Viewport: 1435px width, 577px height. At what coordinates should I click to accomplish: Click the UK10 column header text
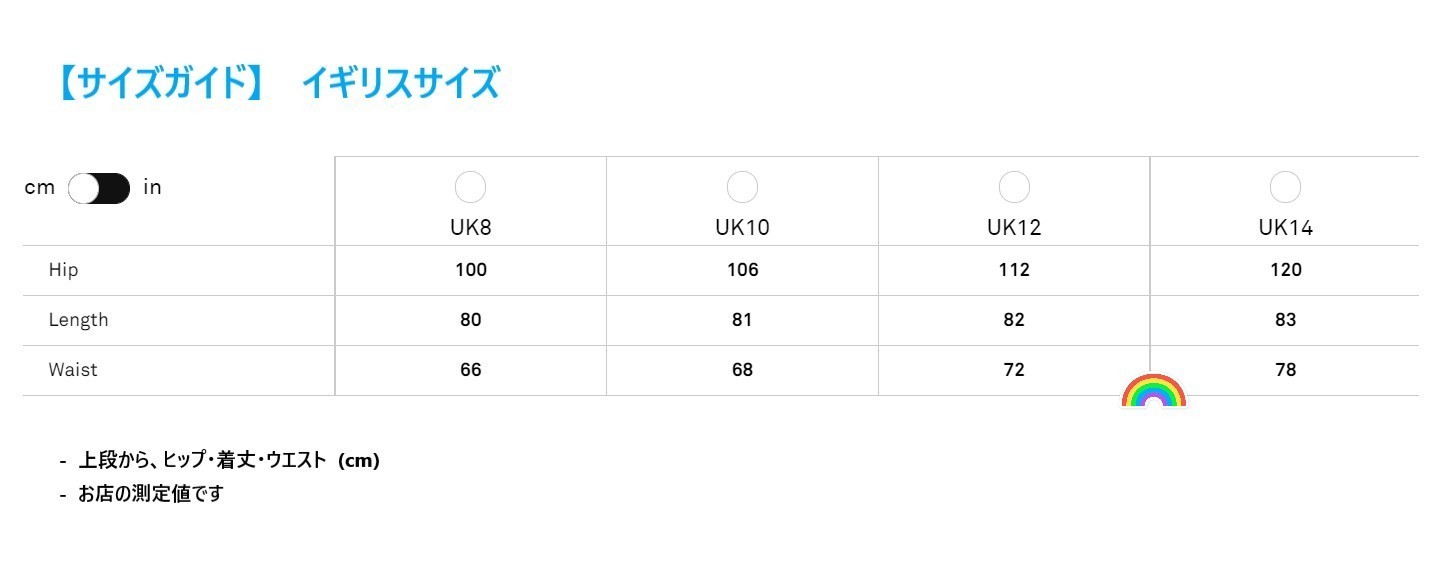click(x=742, y=228)
